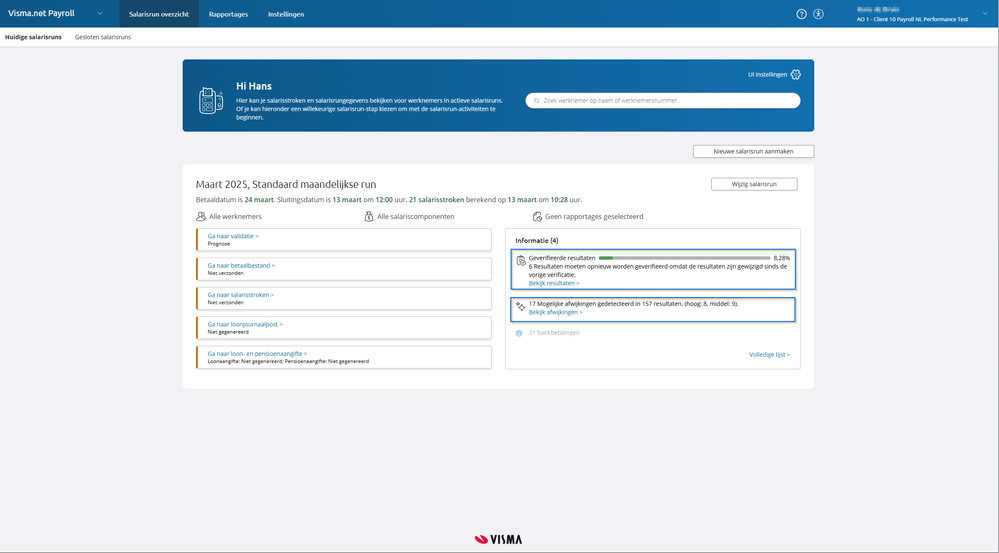This screenshot has height=553, width=999.
Task: Click the Alle salariscomponenten label
Action: pos(415,217)
